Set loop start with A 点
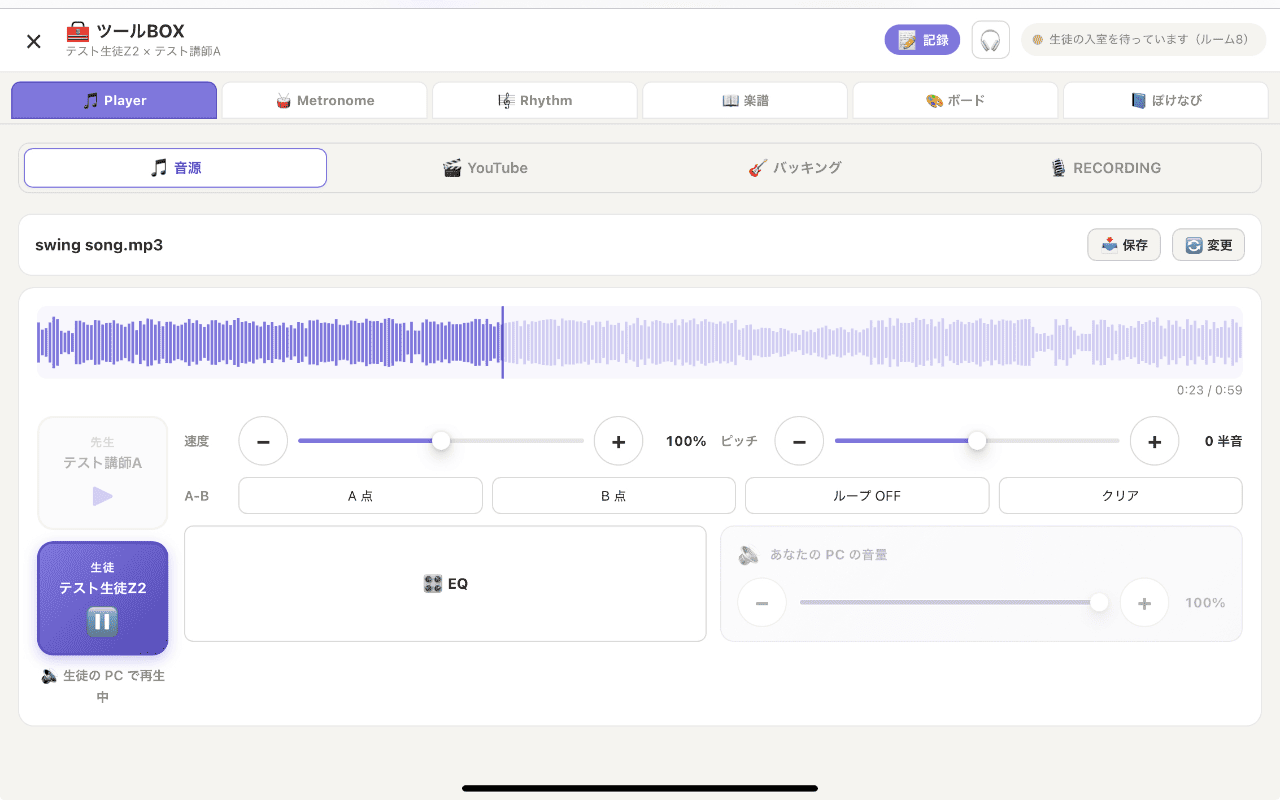This screenshot has height=800, width=1280. pos(360,496)
